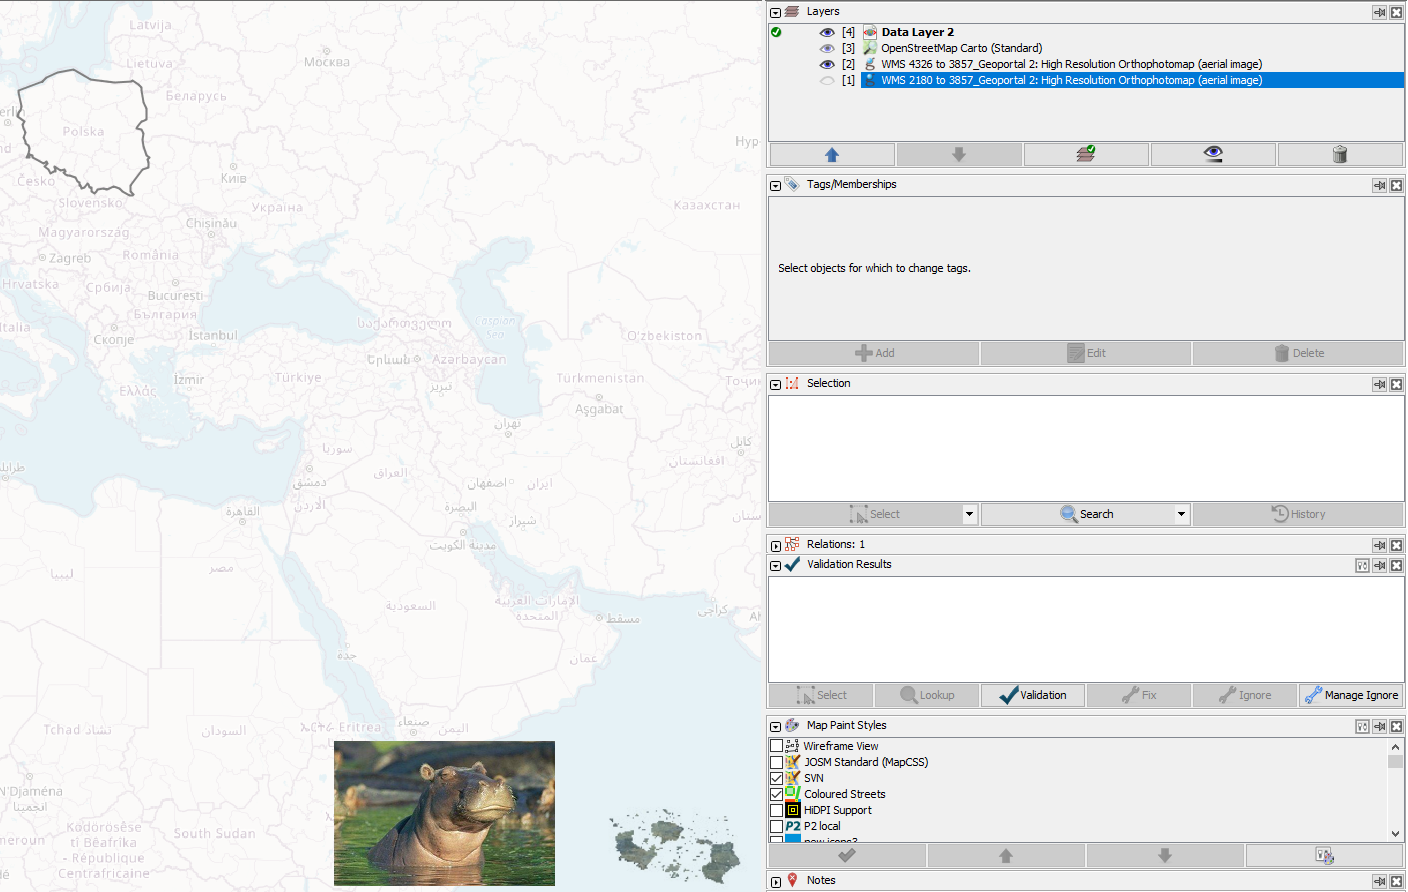Click the Validation button
This screenshot has width=1408, height=892.
pyautogui.click(x=1032, y=695)
